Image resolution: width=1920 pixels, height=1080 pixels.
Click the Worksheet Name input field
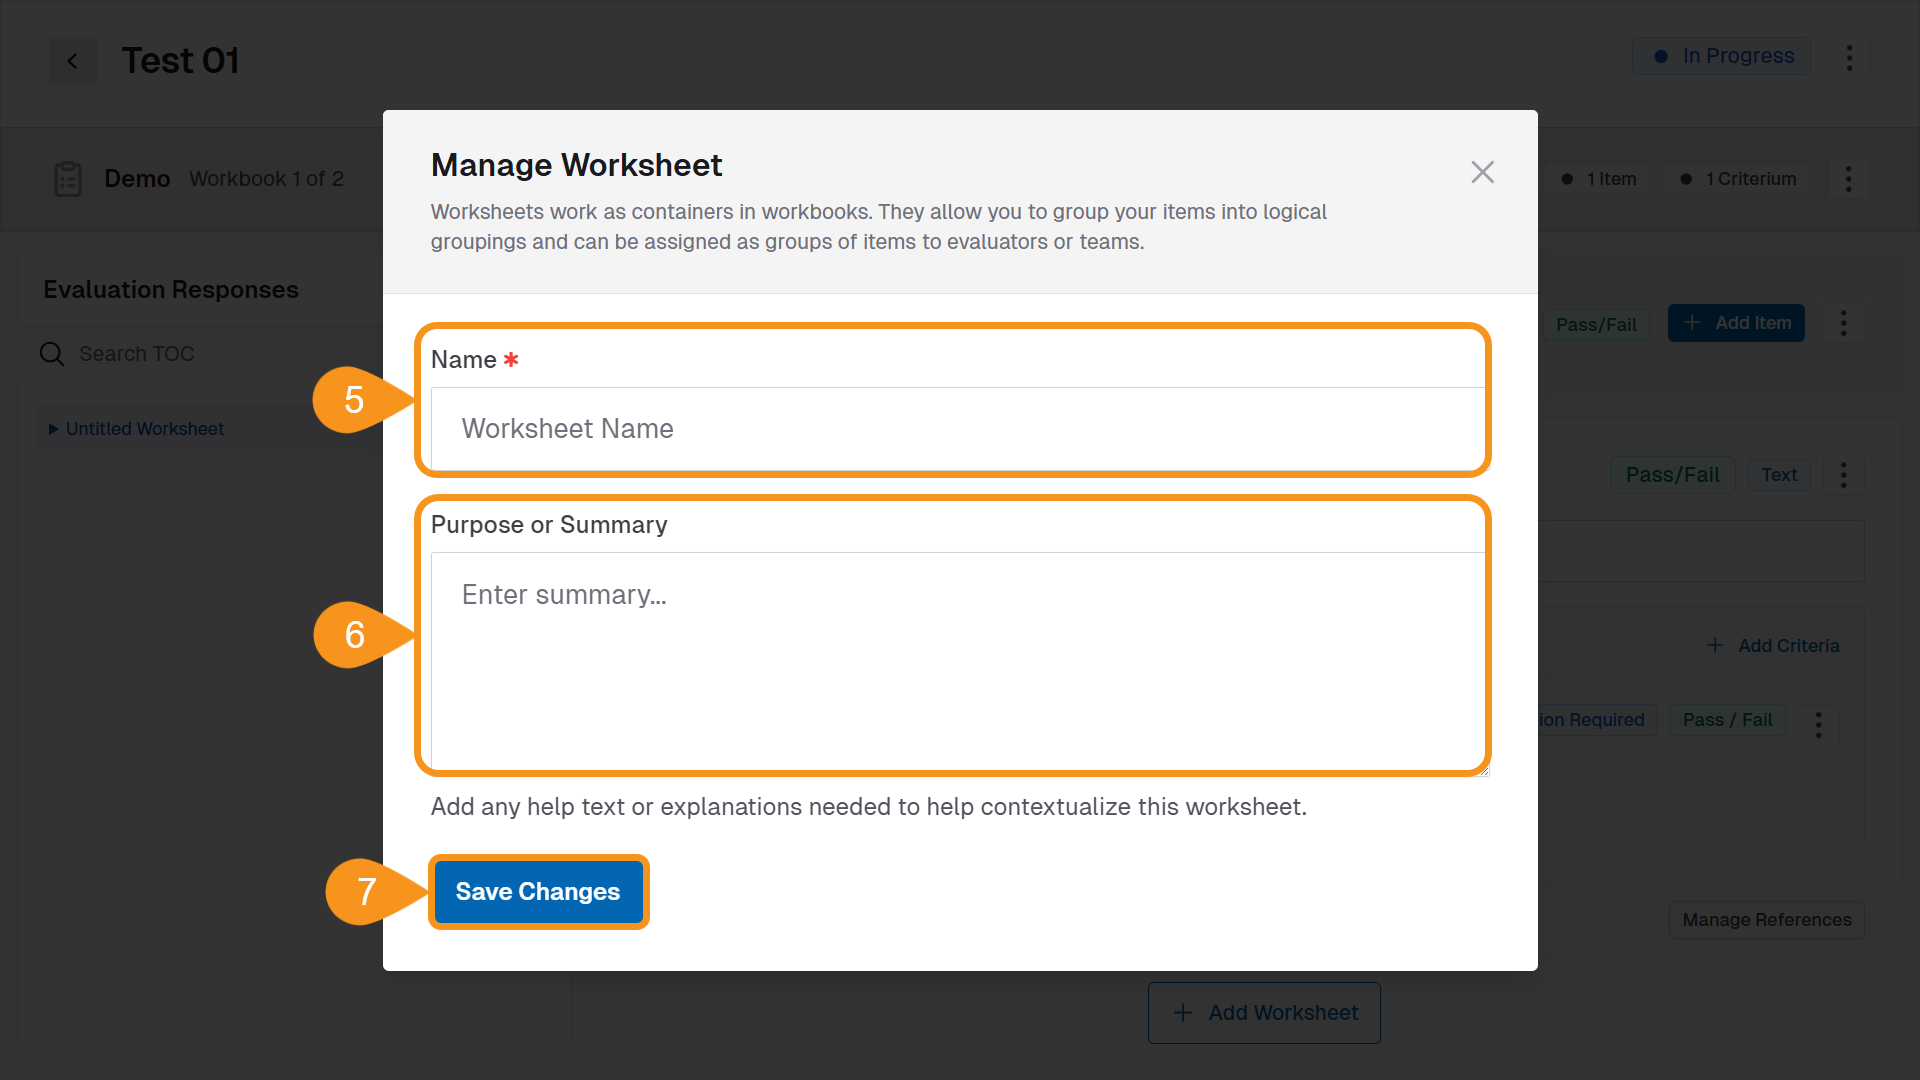(x=952, y=429)
